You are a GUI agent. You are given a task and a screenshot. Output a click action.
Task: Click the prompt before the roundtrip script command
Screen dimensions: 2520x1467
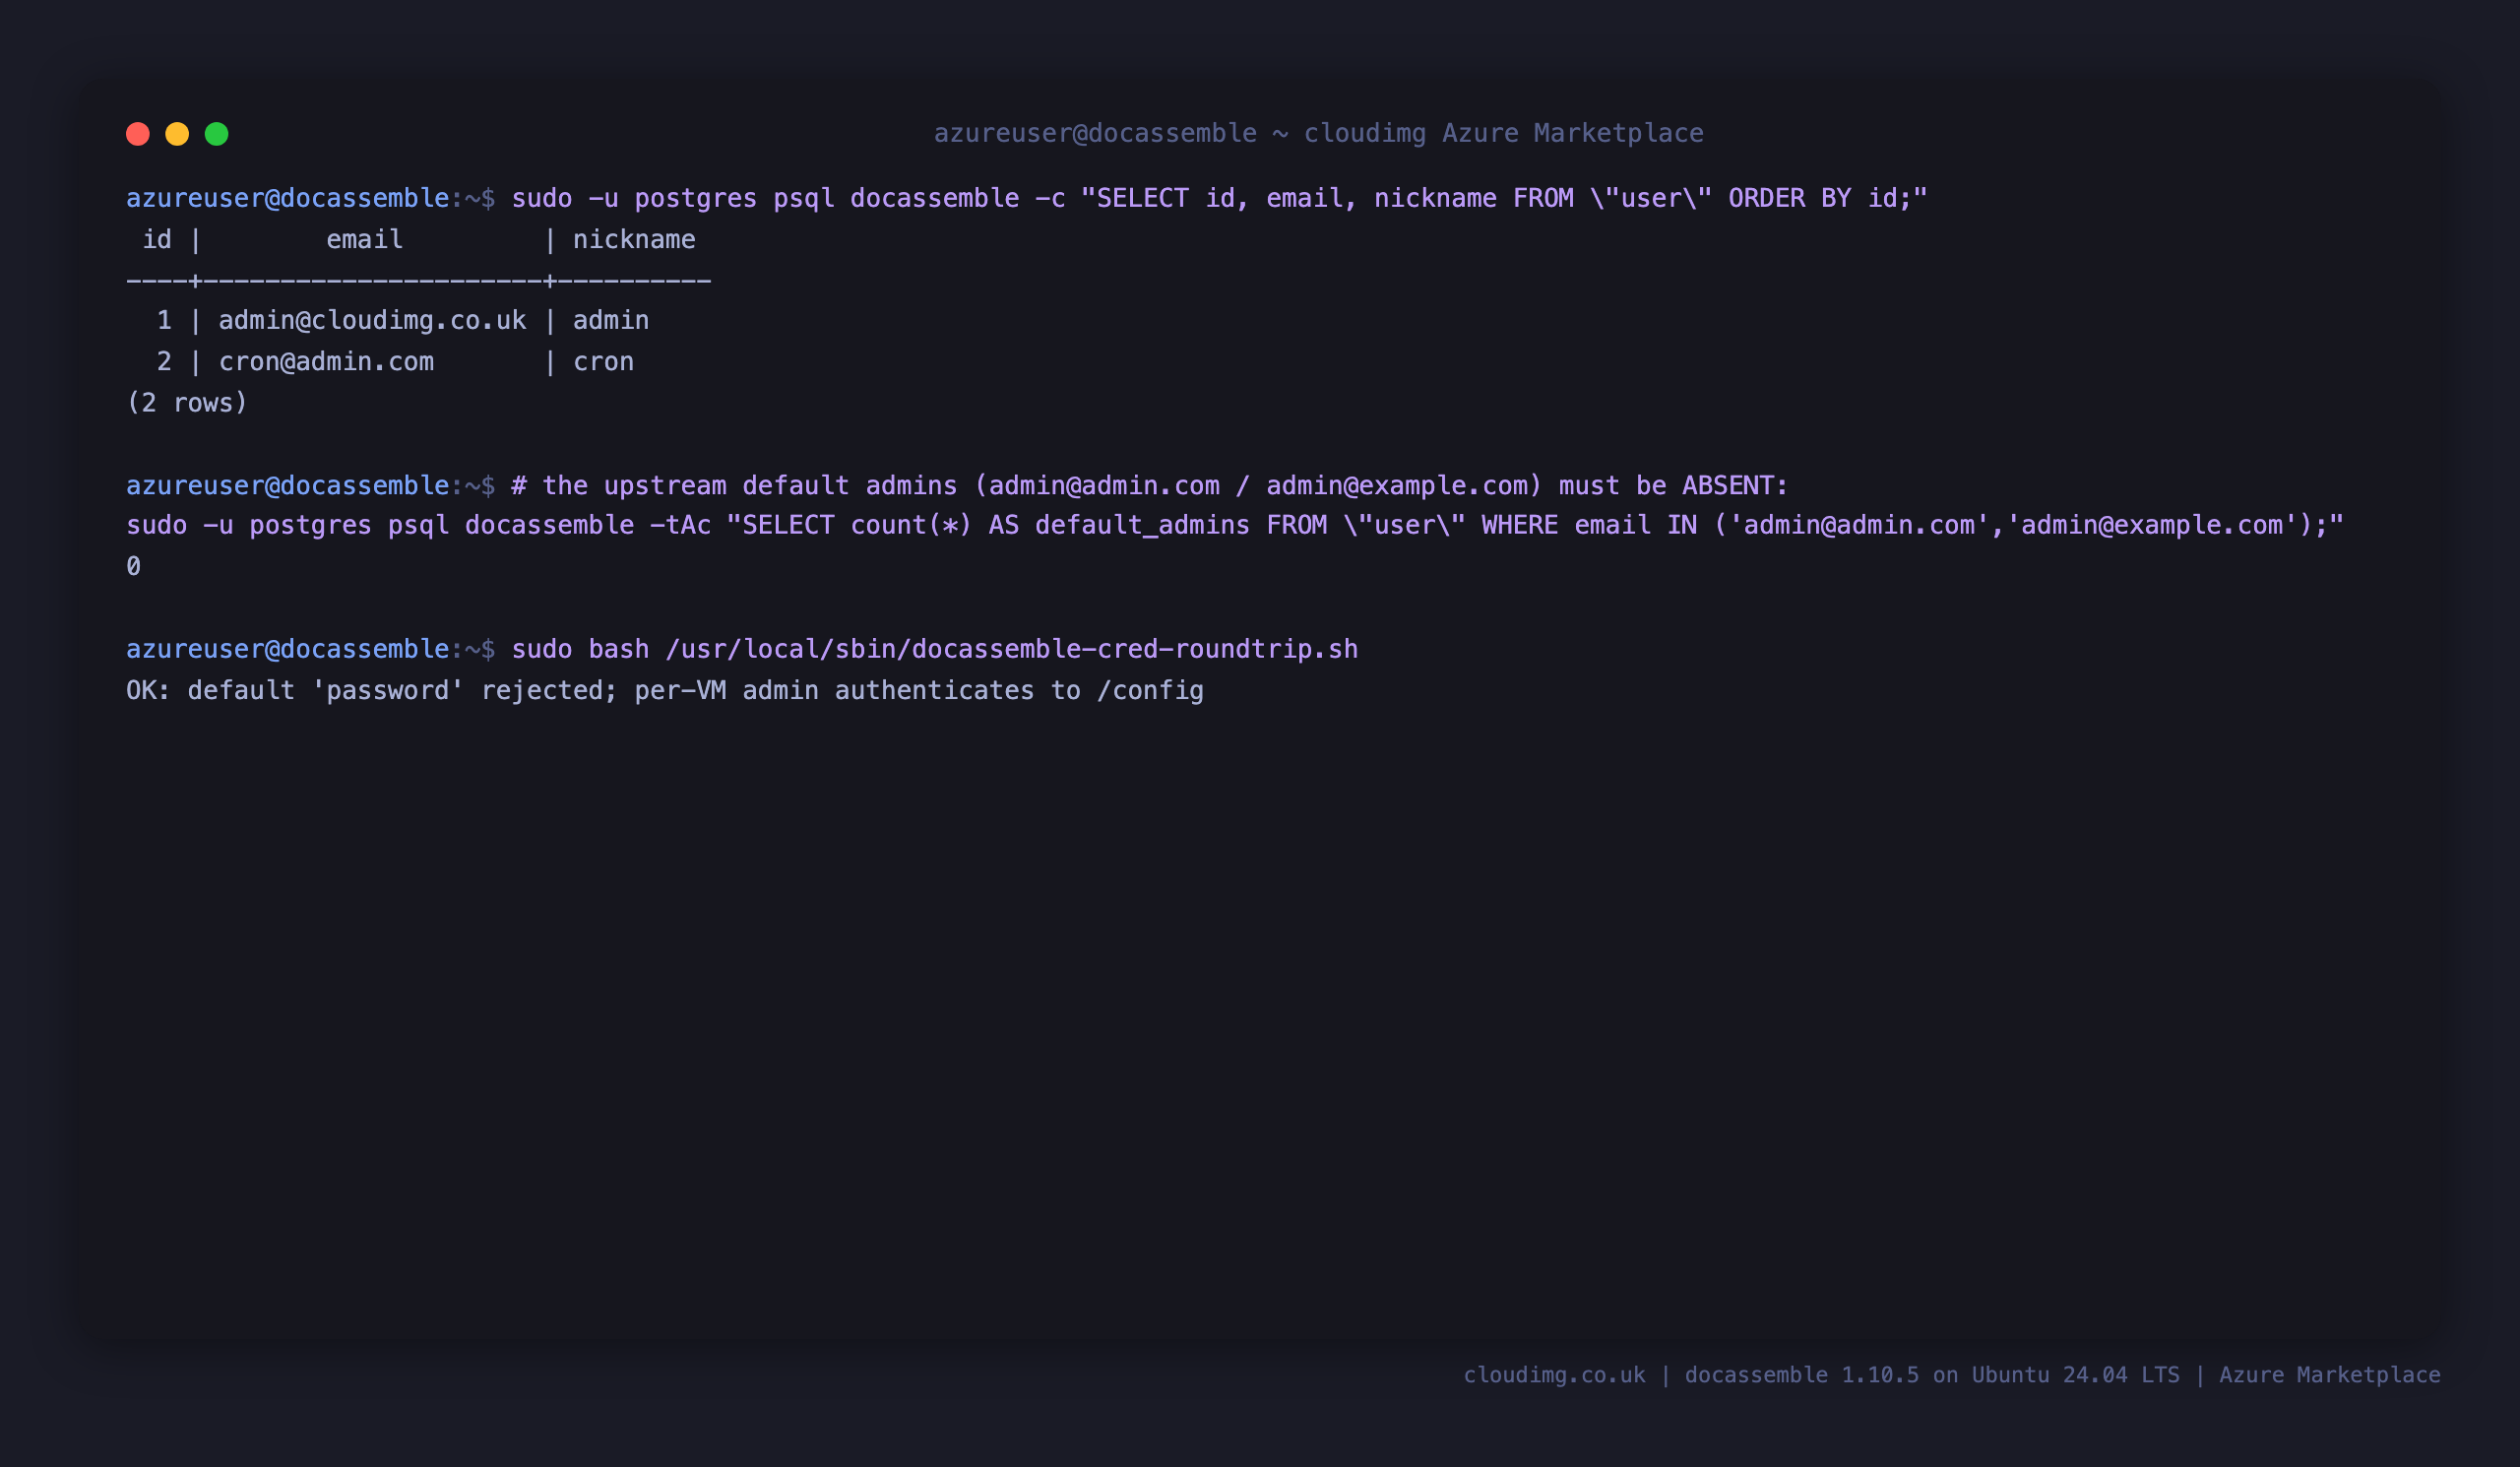[x=310, y=650]
